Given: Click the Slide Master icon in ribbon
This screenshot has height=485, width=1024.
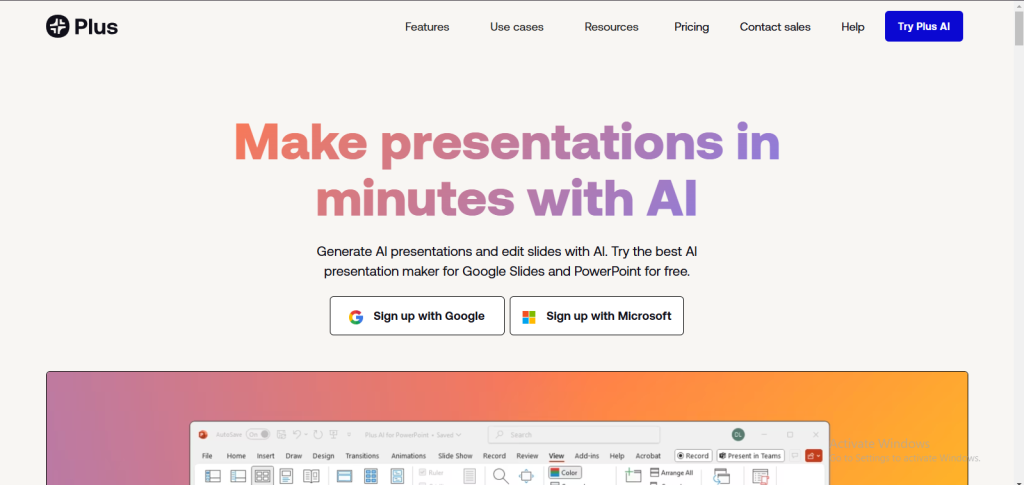Looking at the screenshot, I should [344, 477].
